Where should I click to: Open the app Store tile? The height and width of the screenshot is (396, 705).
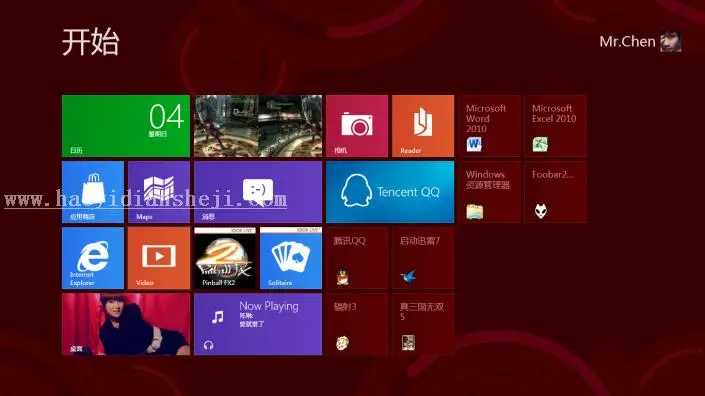coord(93,192)
